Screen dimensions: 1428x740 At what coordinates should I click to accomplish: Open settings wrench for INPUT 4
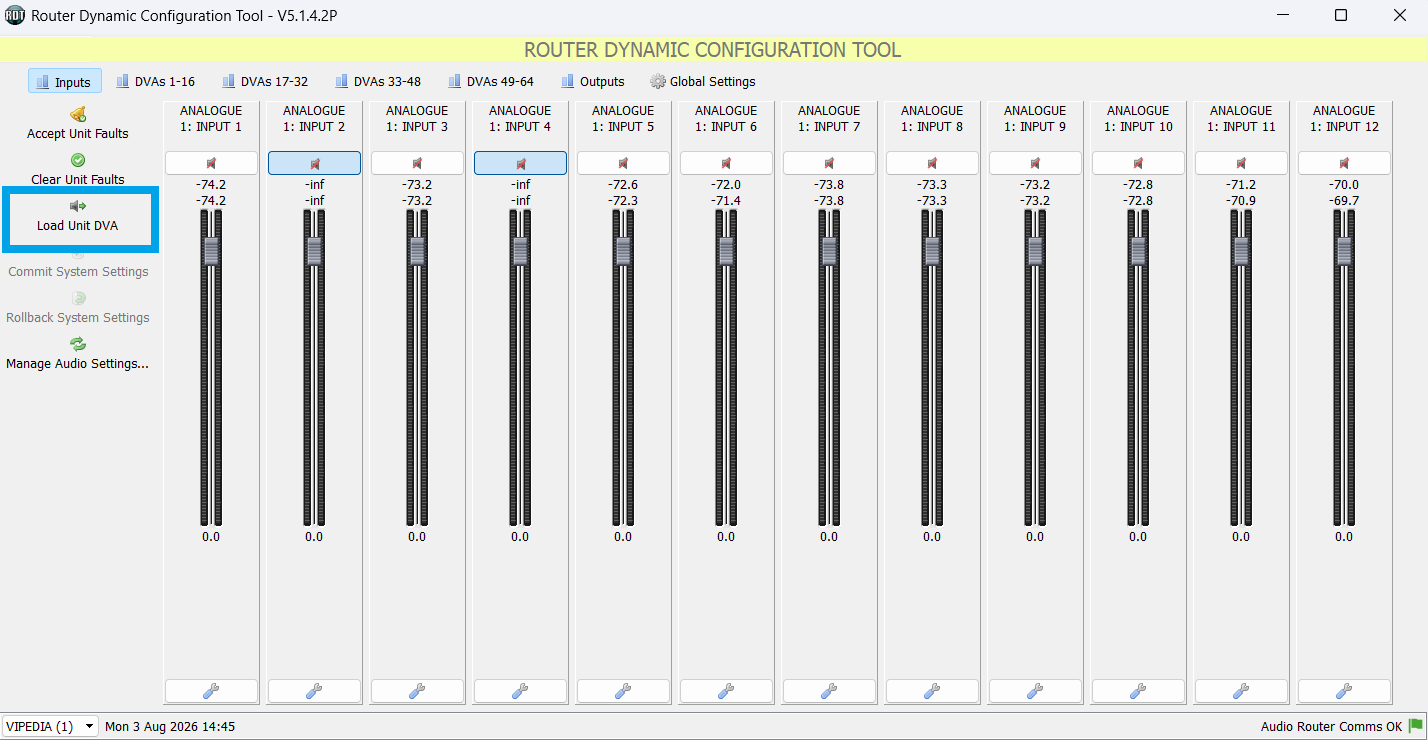520,691
